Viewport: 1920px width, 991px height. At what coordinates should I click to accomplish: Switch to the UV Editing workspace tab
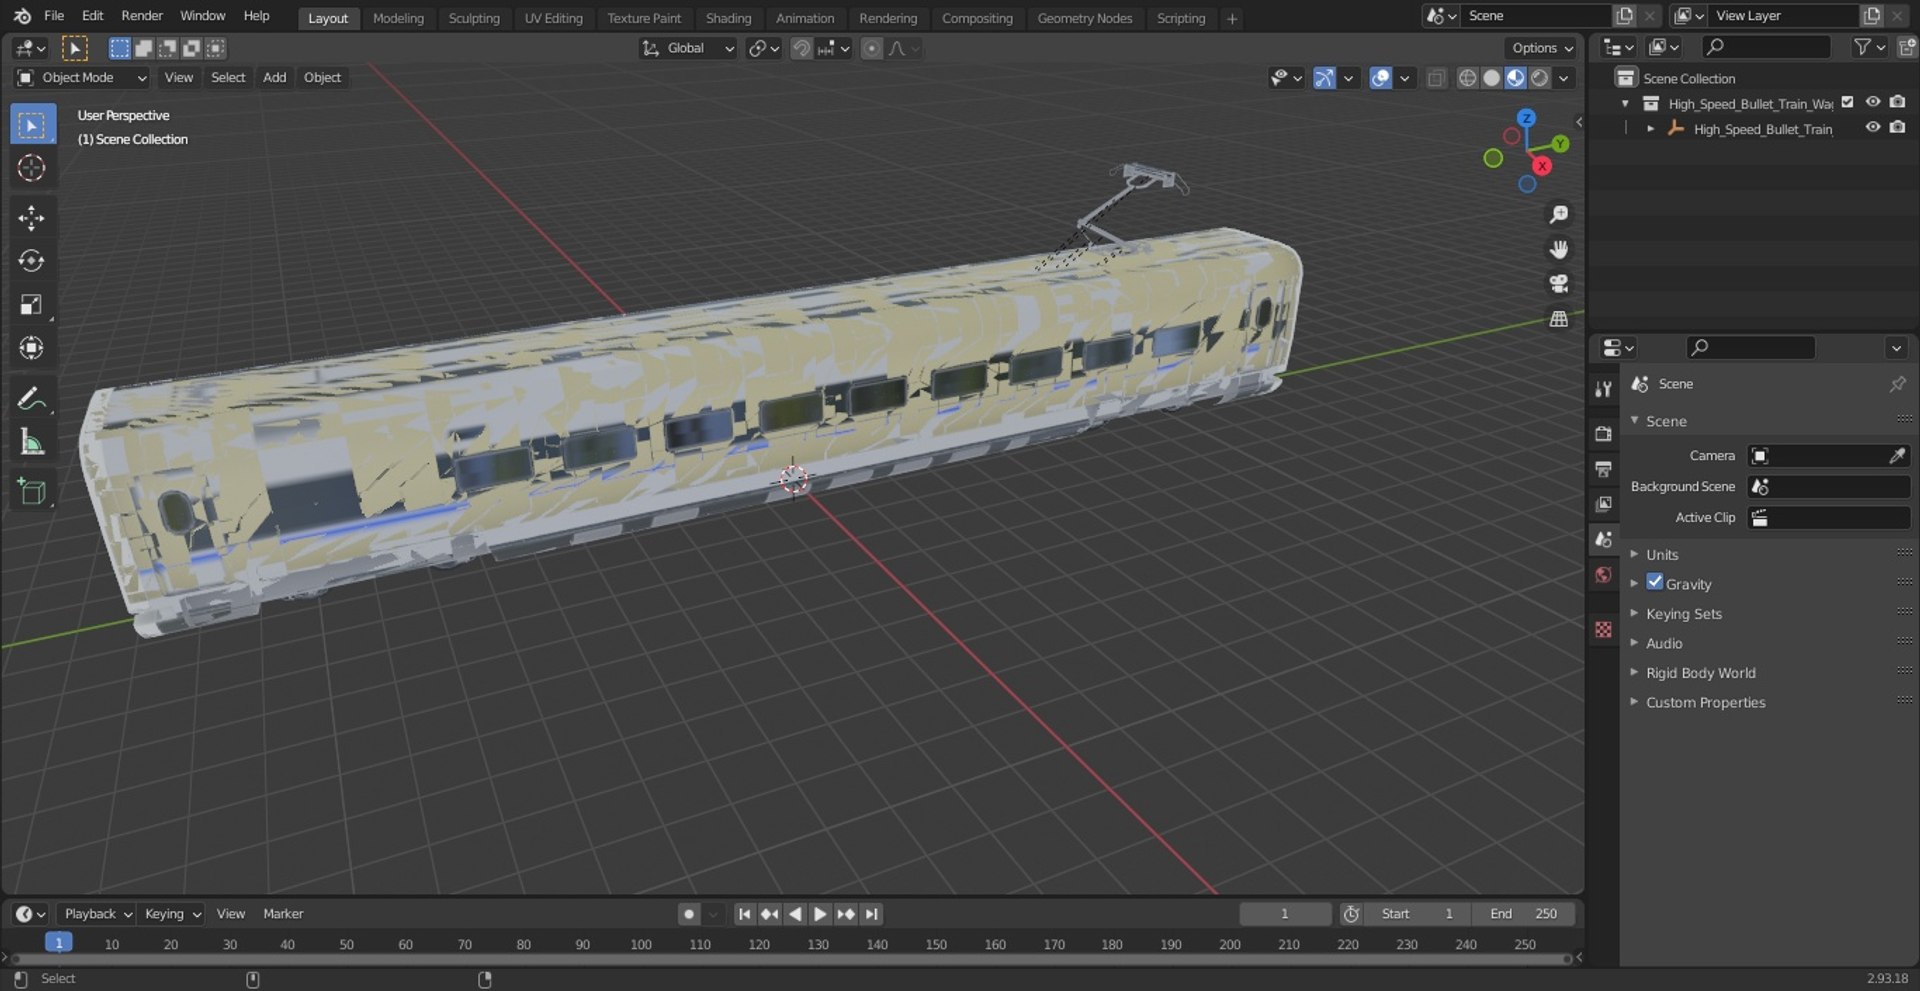[x=553, y=18]
